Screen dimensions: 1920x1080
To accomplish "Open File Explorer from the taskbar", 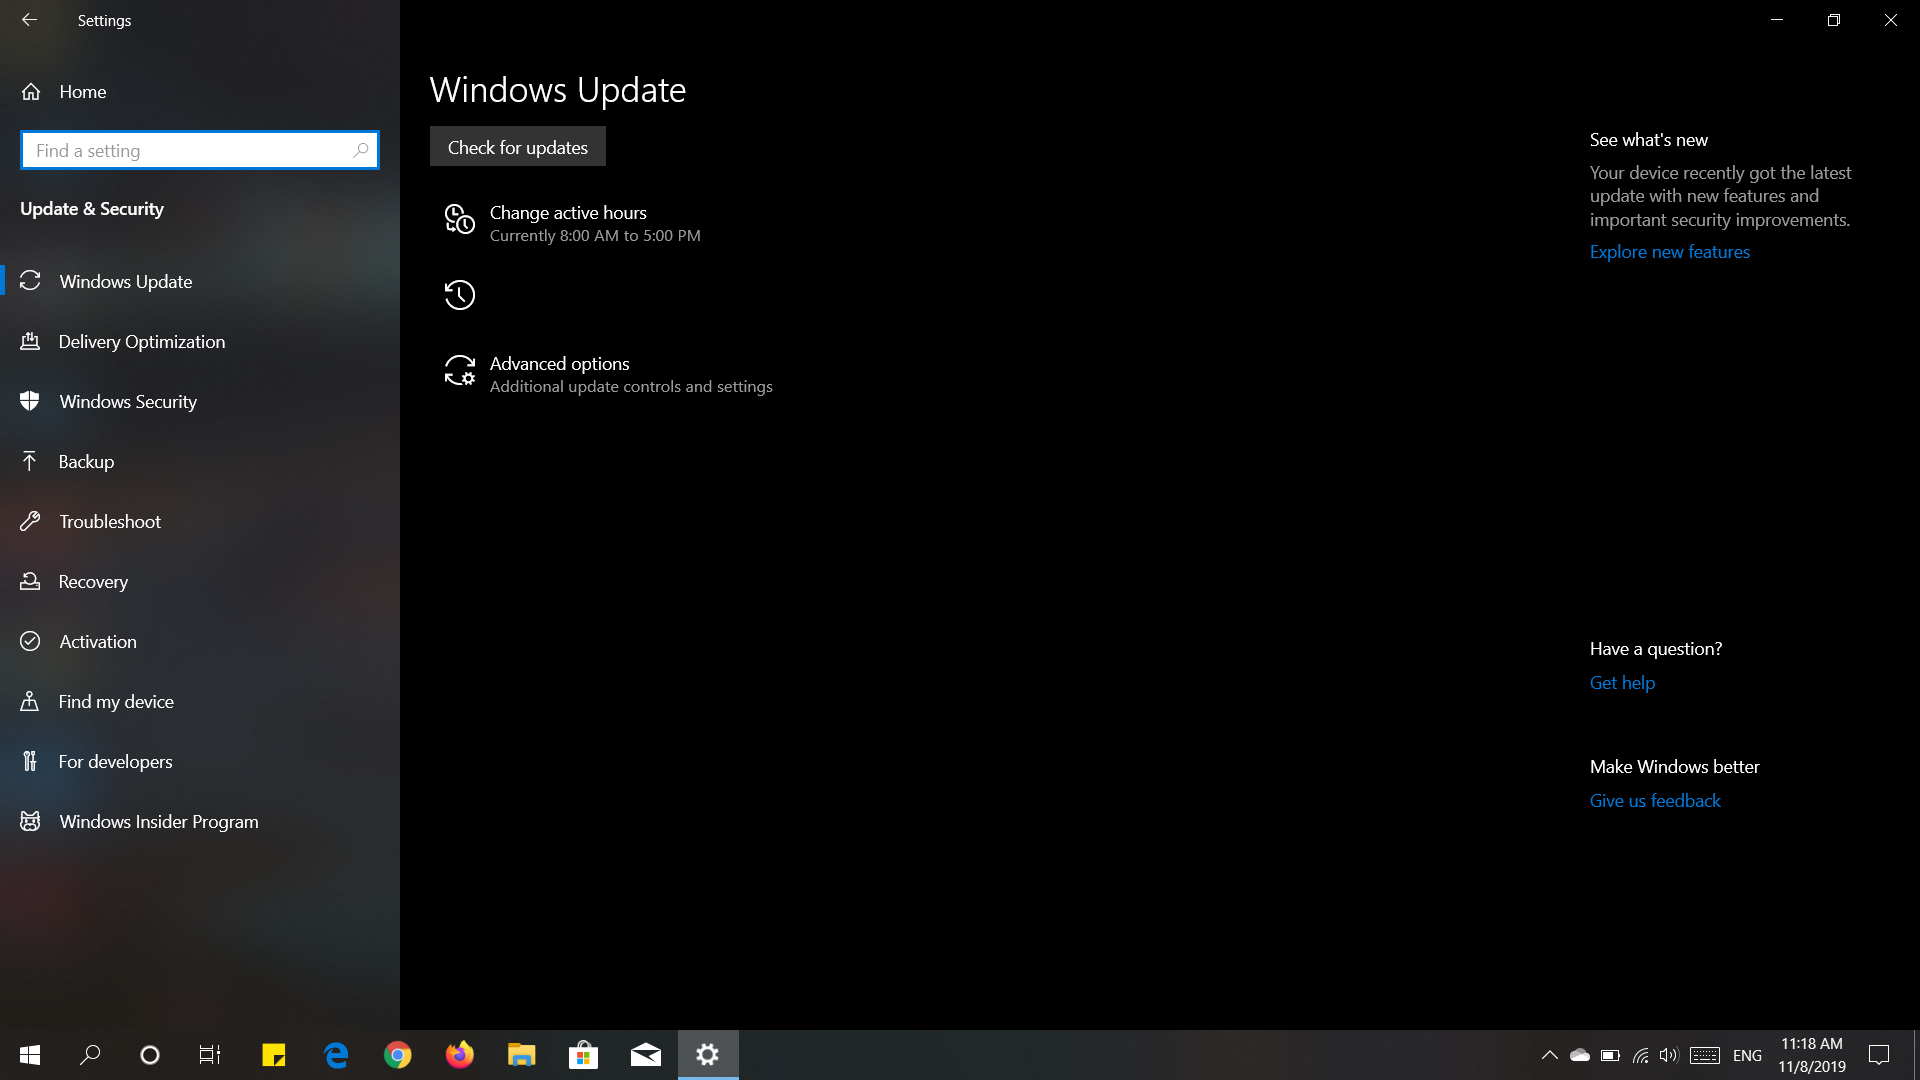I will (522, 1055).
